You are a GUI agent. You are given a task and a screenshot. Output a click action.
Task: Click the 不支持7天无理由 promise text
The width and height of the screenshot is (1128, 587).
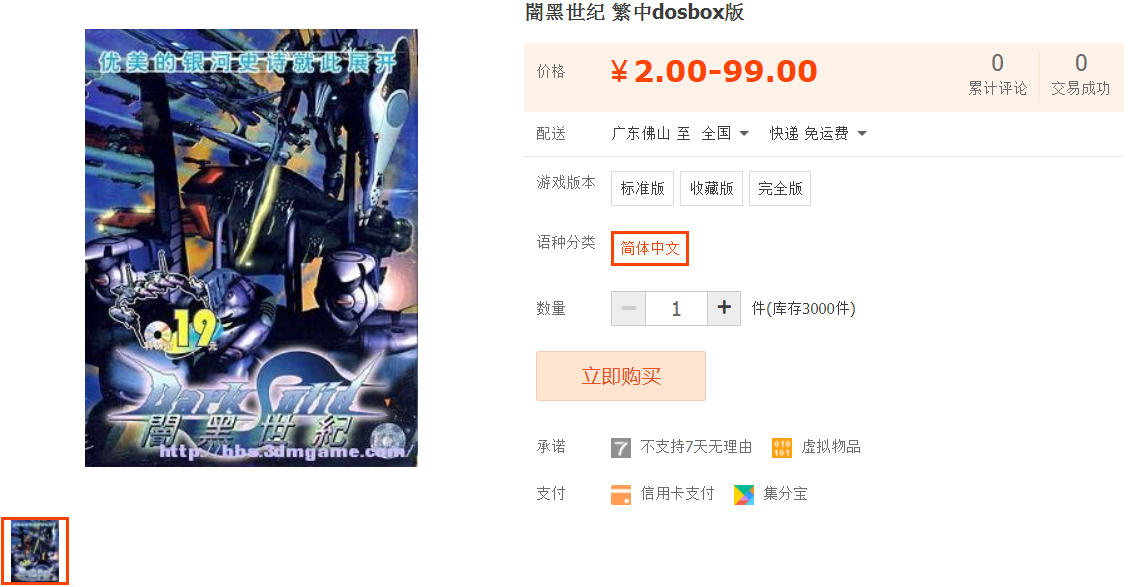pyautogui.click(x=696, y=447)
